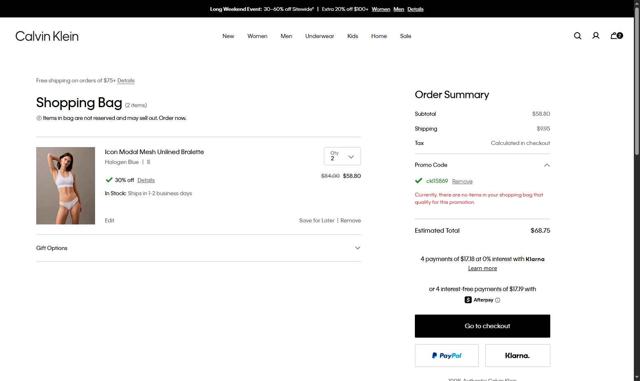Click the Details link in top banner
640x381 pixels.
pyautogui.click(x=415, y=9)
